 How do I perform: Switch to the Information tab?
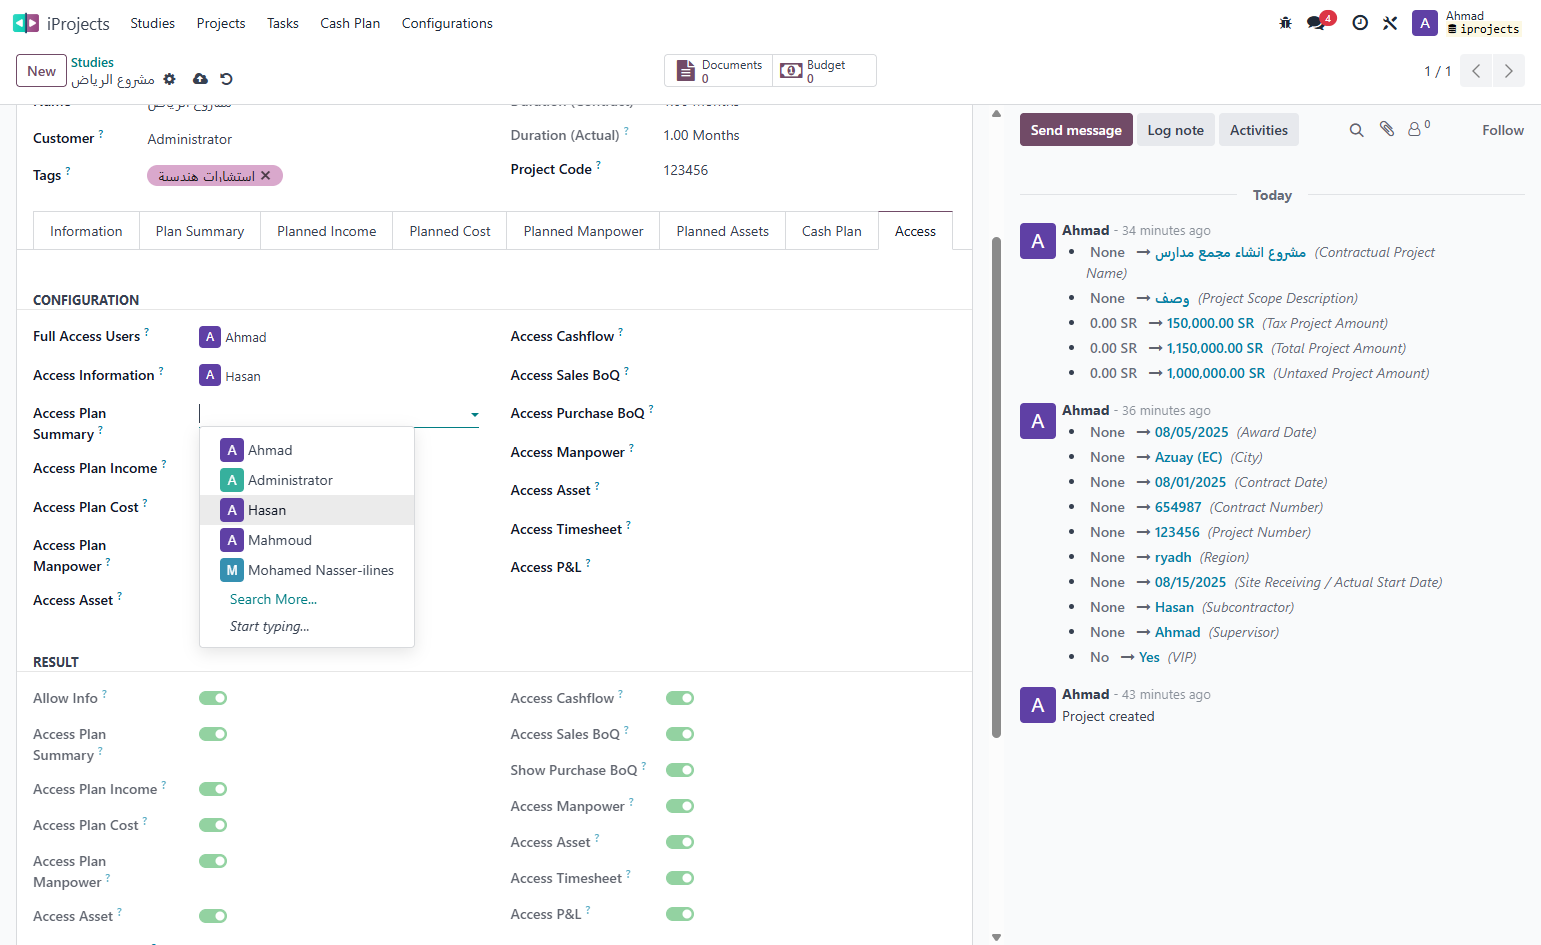(x=86, y=231)
